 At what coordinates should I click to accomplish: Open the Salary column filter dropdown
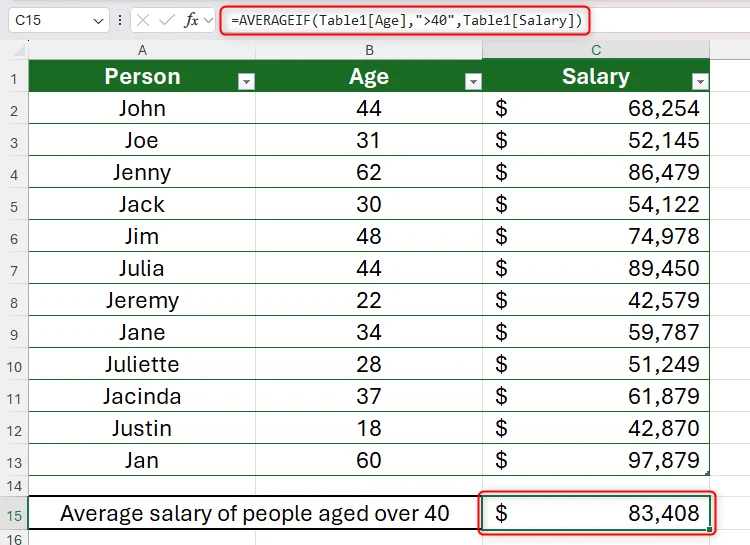click(700, 82)
